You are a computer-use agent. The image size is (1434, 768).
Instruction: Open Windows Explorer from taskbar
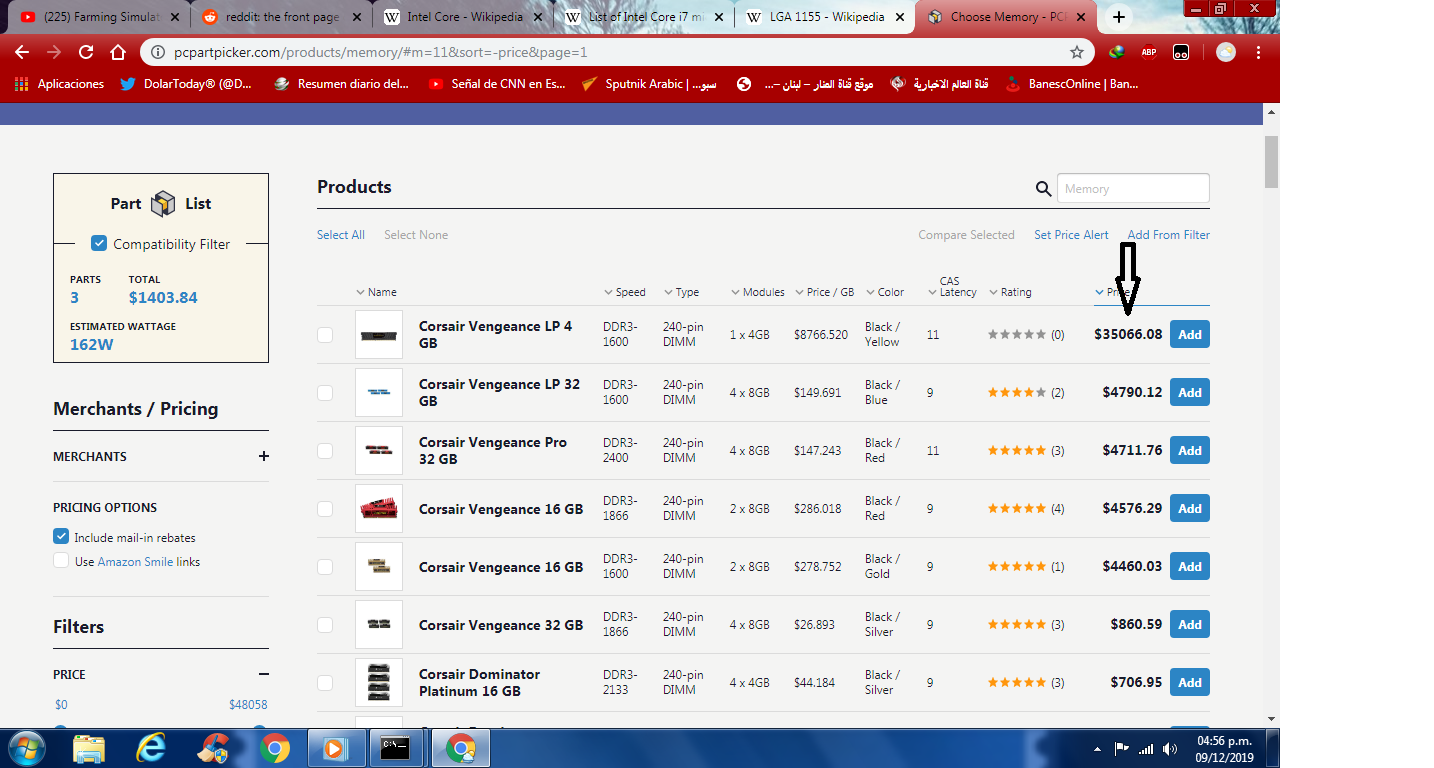[89, 747]
